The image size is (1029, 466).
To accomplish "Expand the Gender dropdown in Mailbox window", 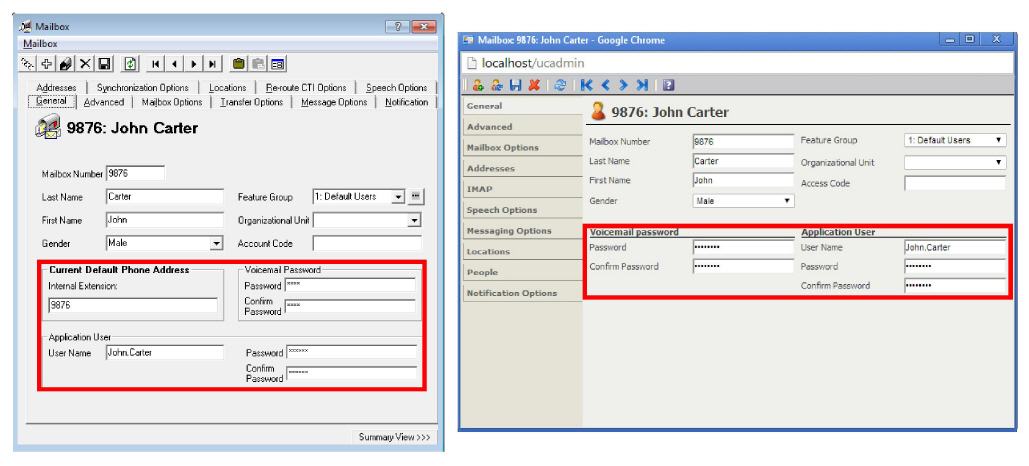I will 215,243.
